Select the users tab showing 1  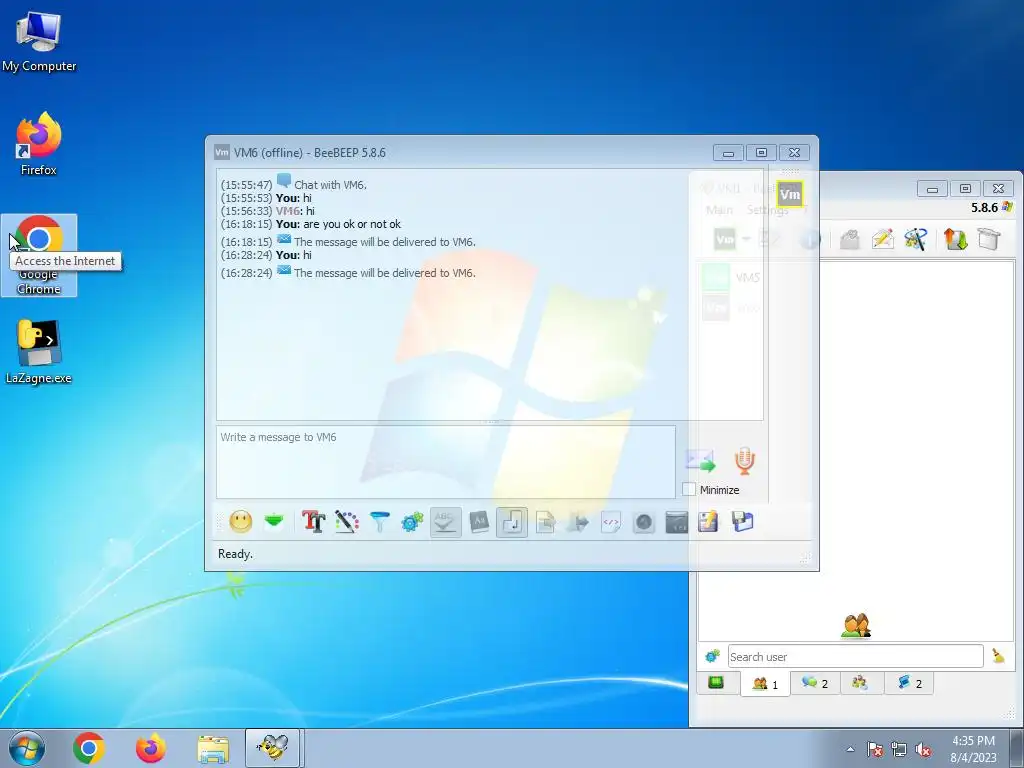(765, 684)
